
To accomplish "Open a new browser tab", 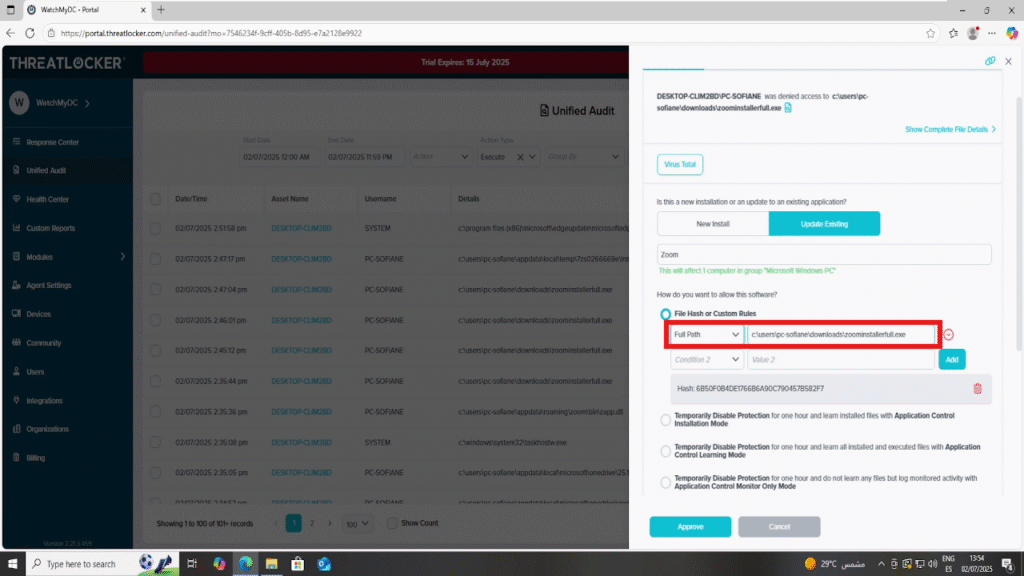I will click(x=161, y=10).
